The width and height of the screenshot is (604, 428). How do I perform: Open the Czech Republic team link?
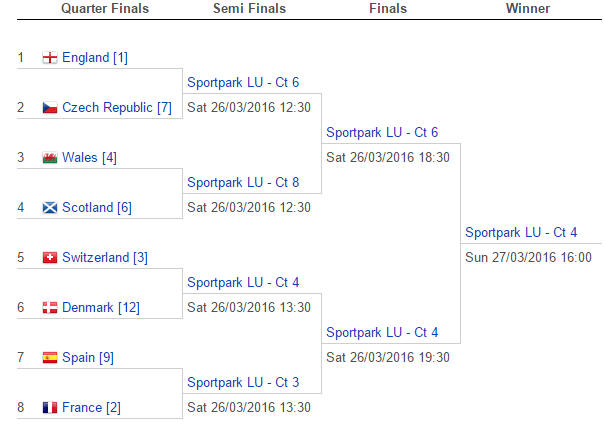pos(107,108)
